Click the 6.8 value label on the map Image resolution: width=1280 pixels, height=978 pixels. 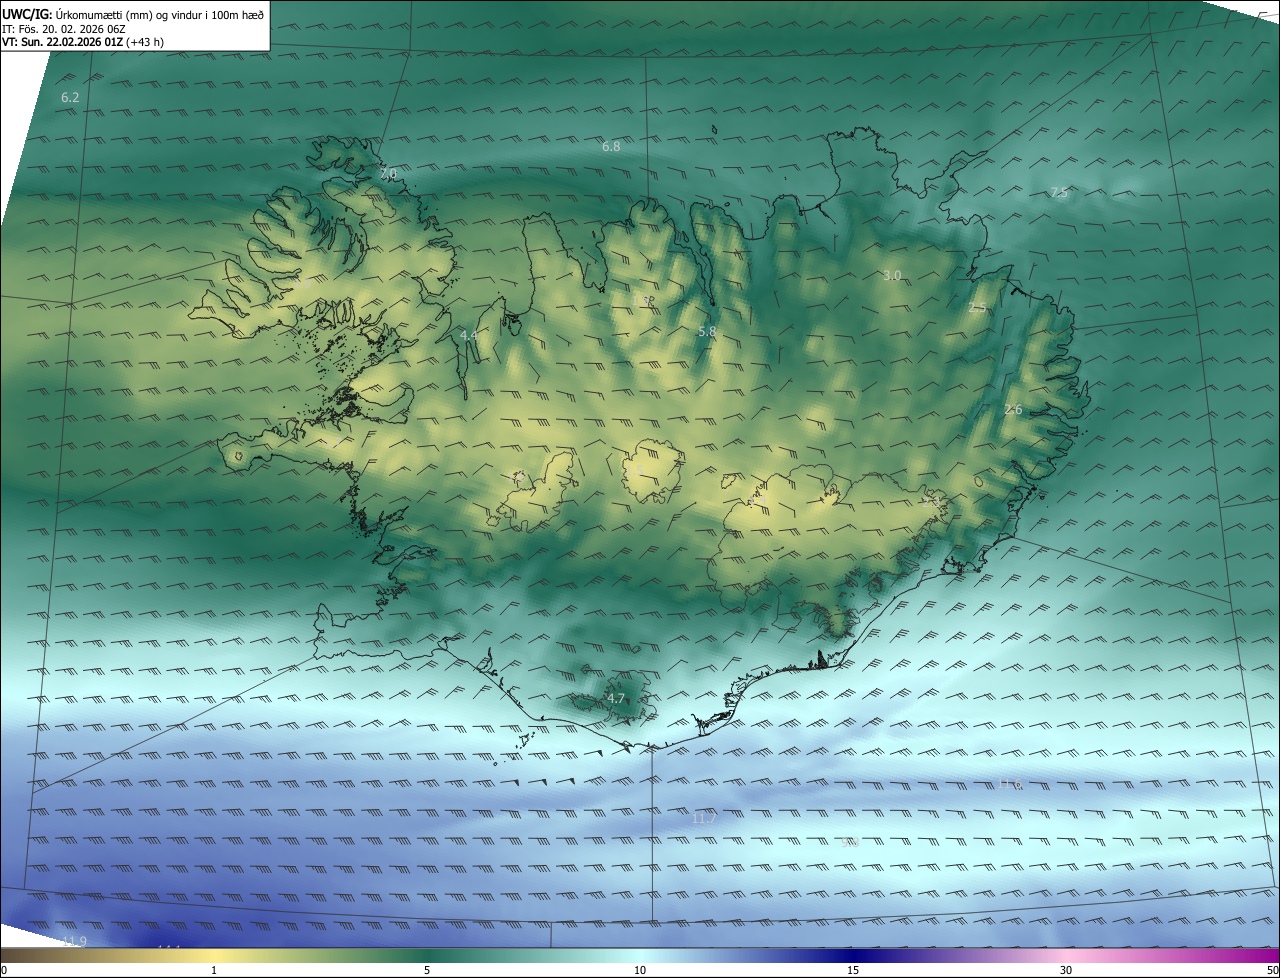[611, 146]
